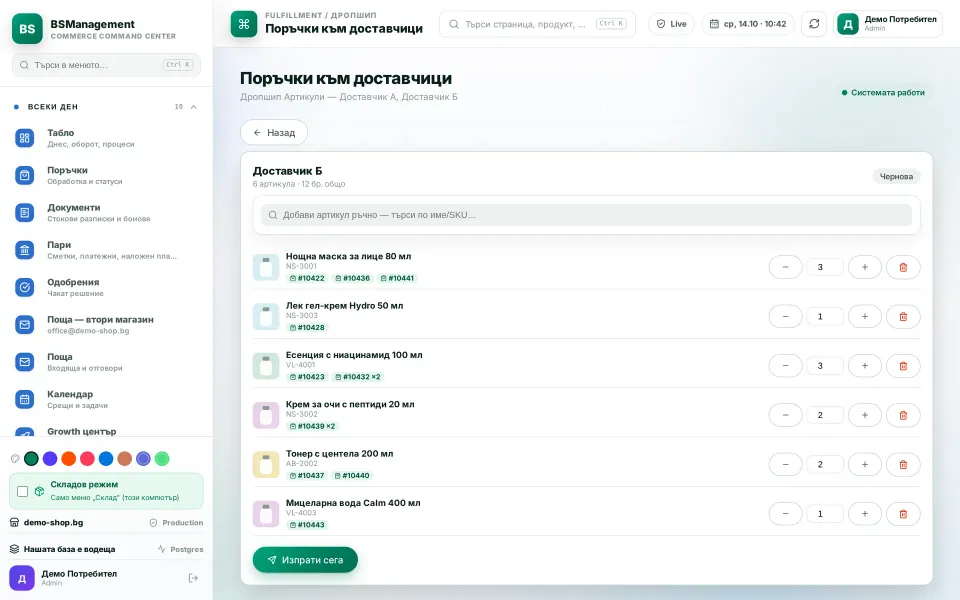Image resolution: width=960 pixels, height=600 pixels.
Task: Click the refresh icon in header
Action: pos(814,24)
